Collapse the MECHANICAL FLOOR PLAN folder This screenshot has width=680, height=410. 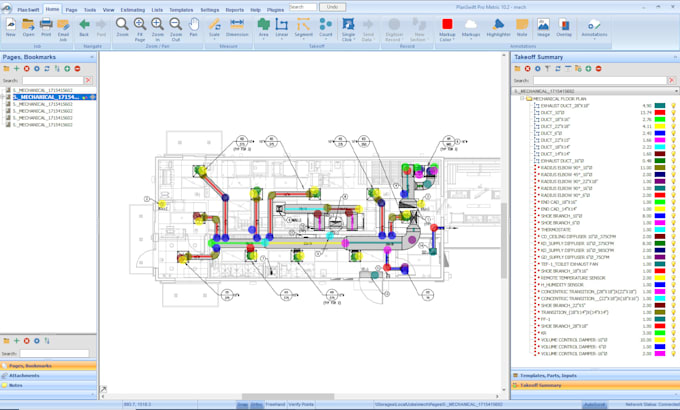[523, 98]
